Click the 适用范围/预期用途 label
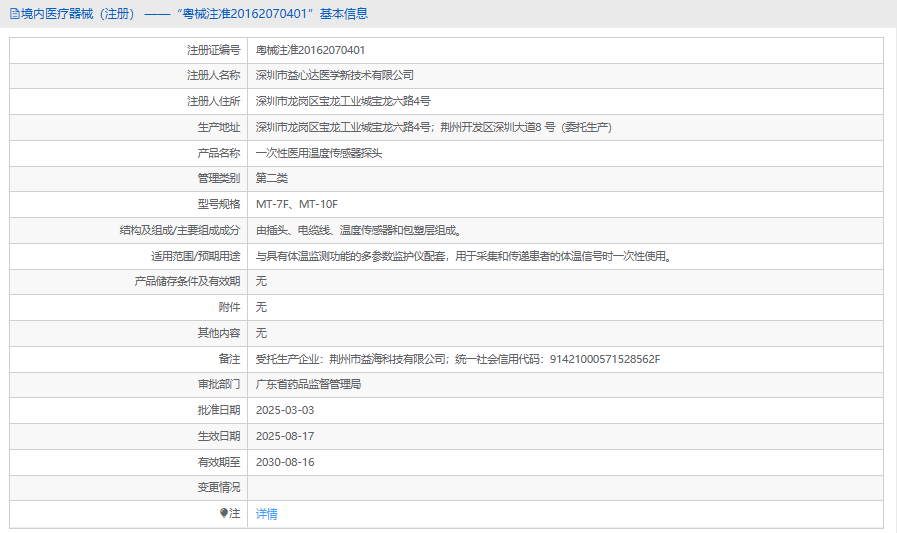The width and height of the screenshot is (898, 533). pos(195,256)
